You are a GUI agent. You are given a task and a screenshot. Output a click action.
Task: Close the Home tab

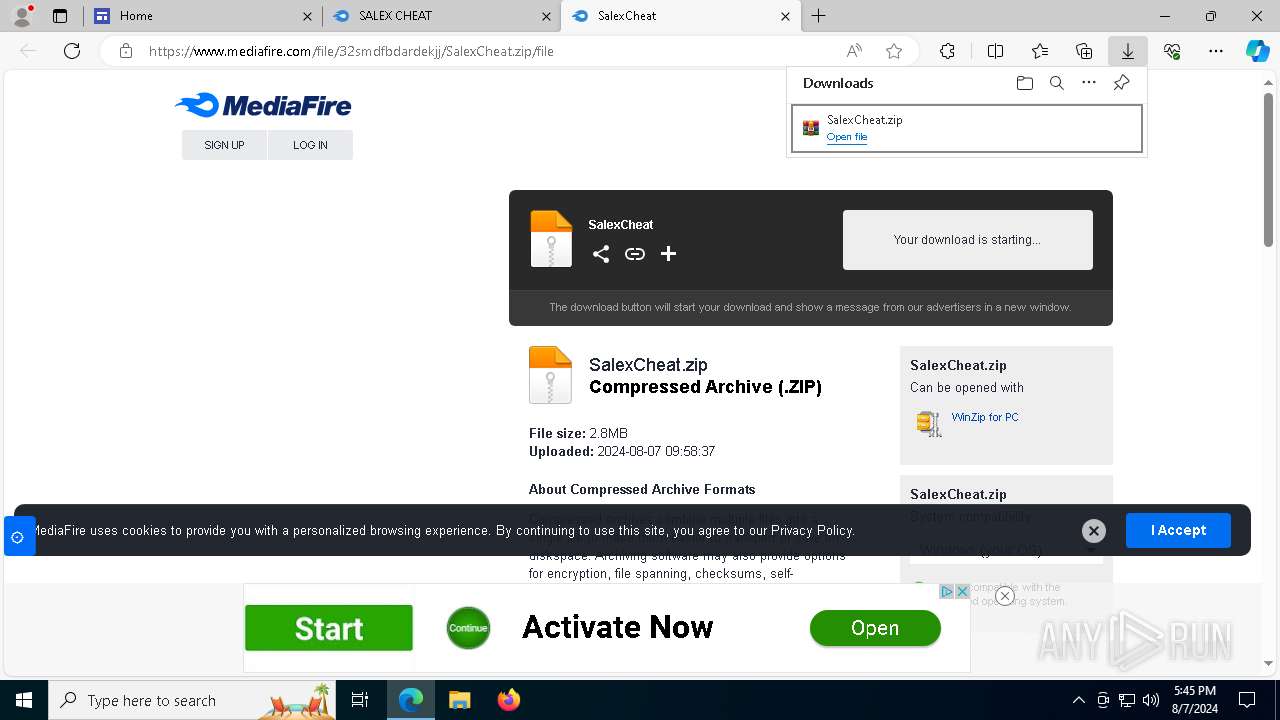click(307, 16)
